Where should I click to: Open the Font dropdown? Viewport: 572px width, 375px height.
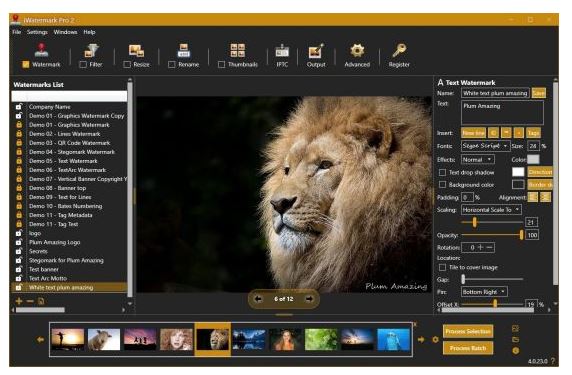(485, 146)
